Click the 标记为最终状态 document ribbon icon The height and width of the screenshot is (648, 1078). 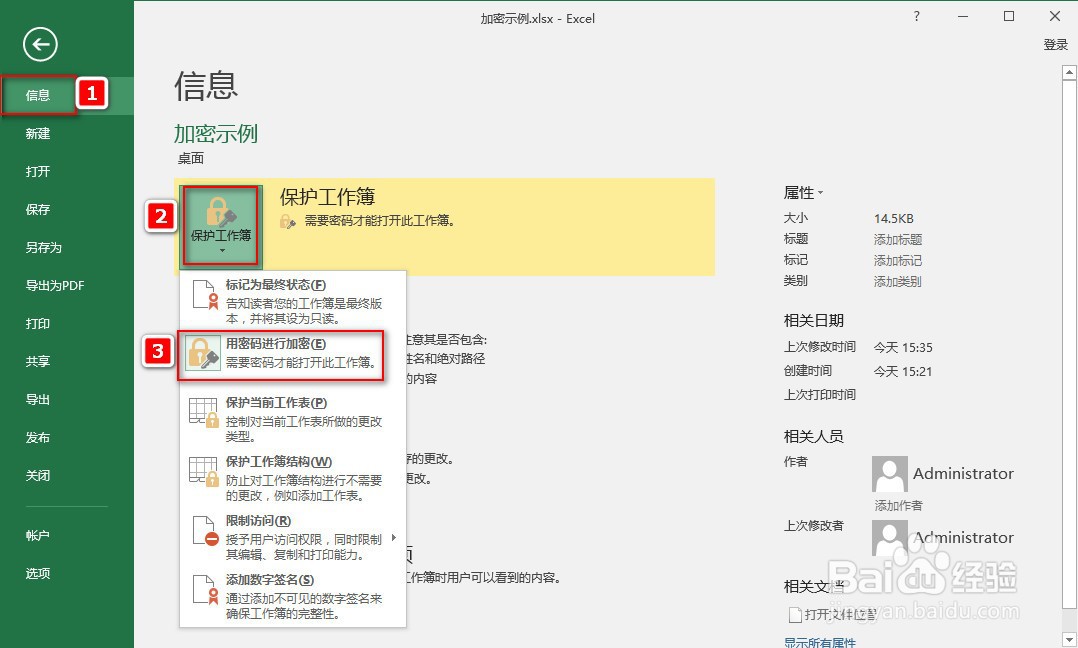204,294
